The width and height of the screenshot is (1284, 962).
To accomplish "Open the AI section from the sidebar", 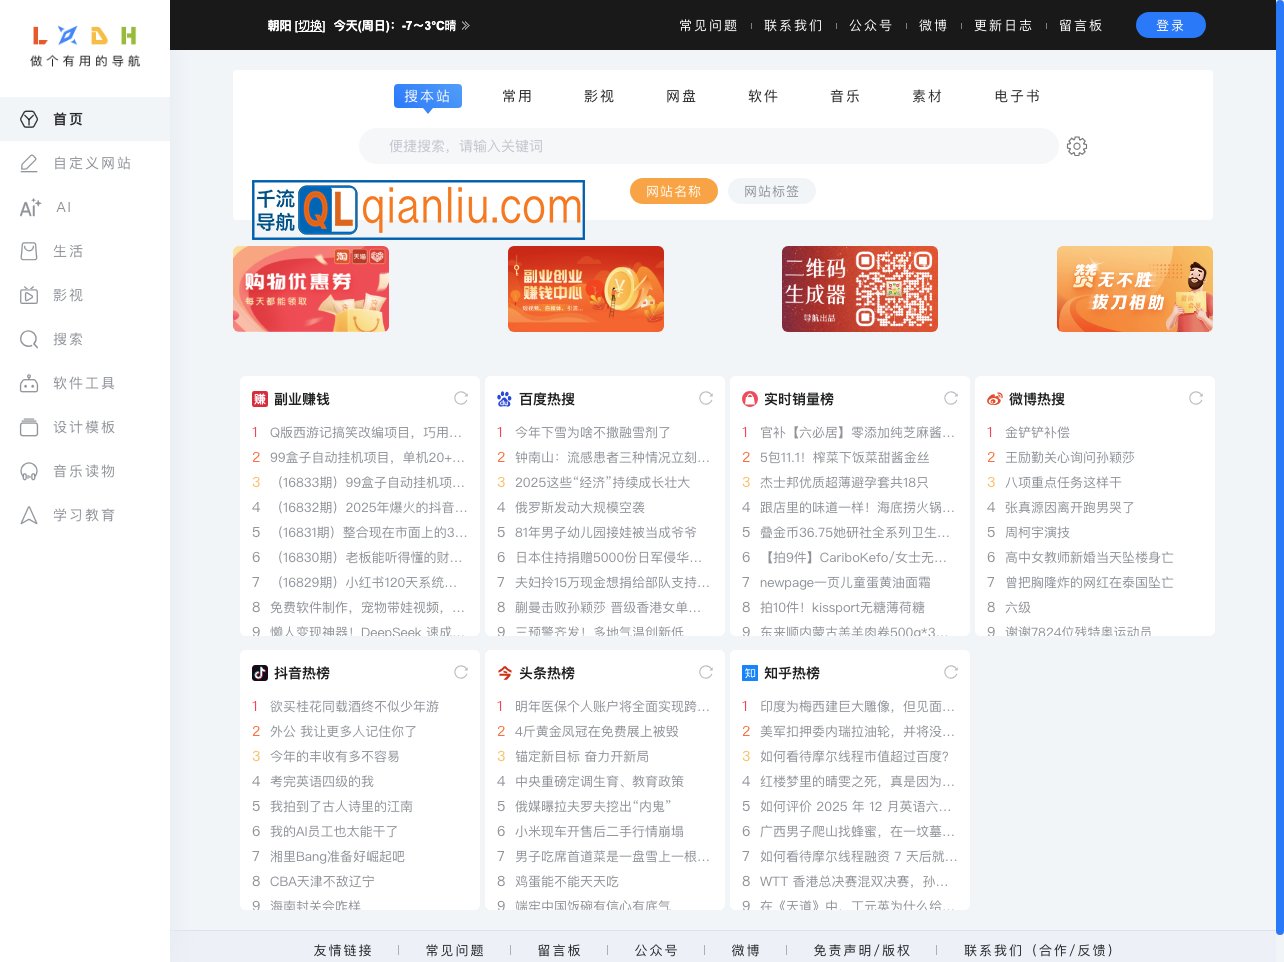I will click(29, 207).
